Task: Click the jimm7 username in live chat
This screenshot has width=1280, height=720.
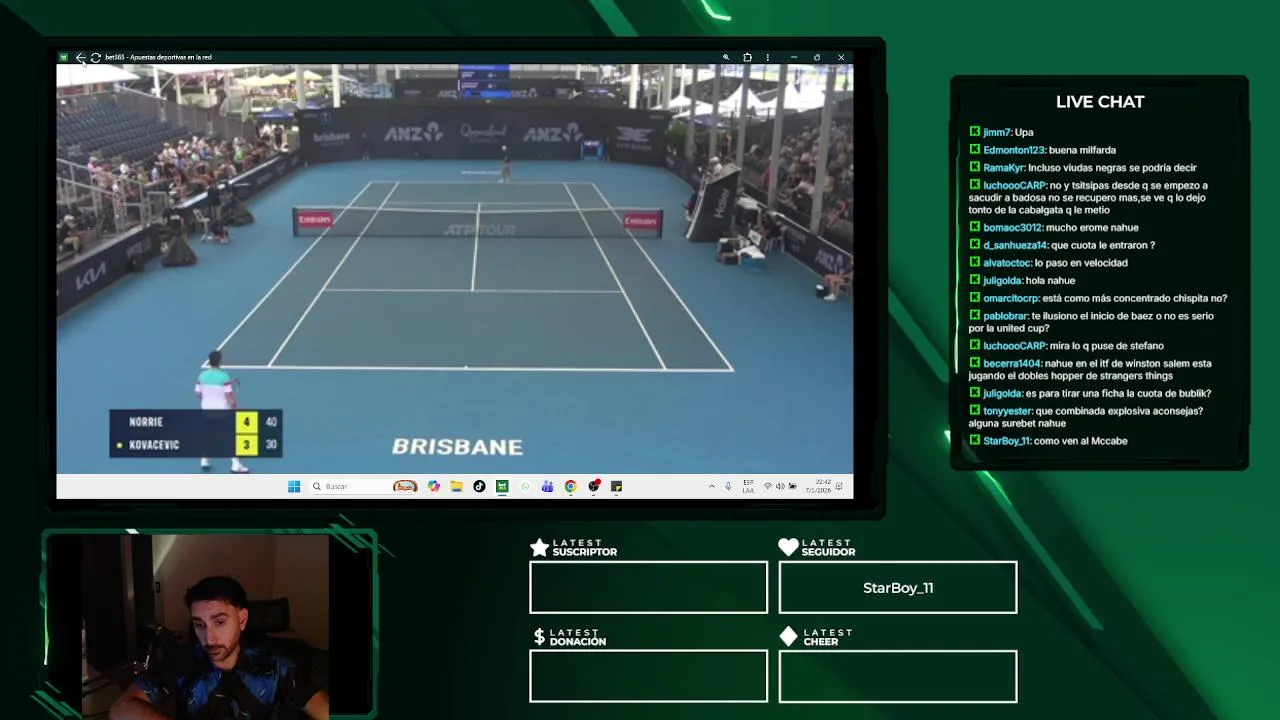Action: pos(997,132)
